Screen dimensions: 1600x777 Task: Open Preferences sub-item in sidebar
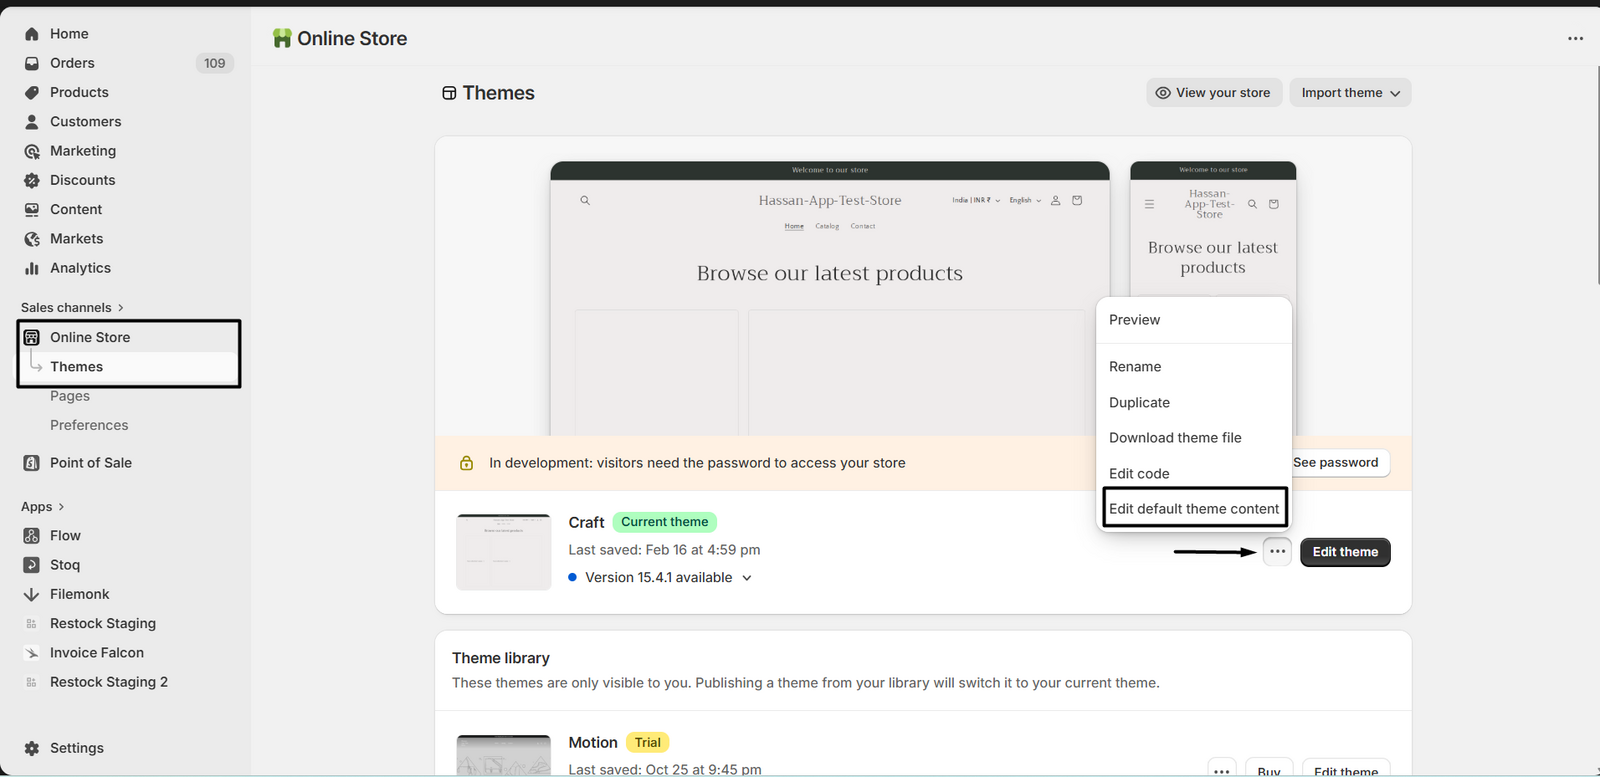pyautogui.click(x=89, y=425)
